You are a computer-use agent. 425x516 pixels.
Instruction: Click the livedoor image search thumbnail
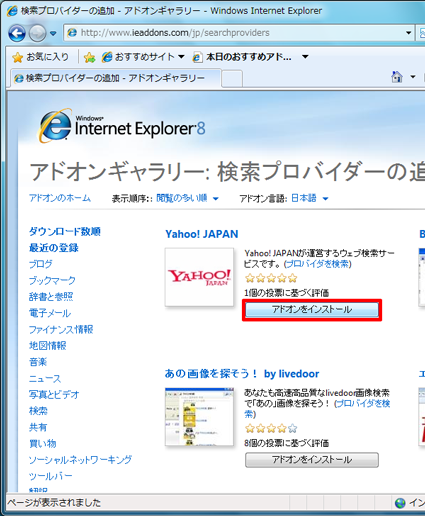pyautogui.click(x=199, y=417)
